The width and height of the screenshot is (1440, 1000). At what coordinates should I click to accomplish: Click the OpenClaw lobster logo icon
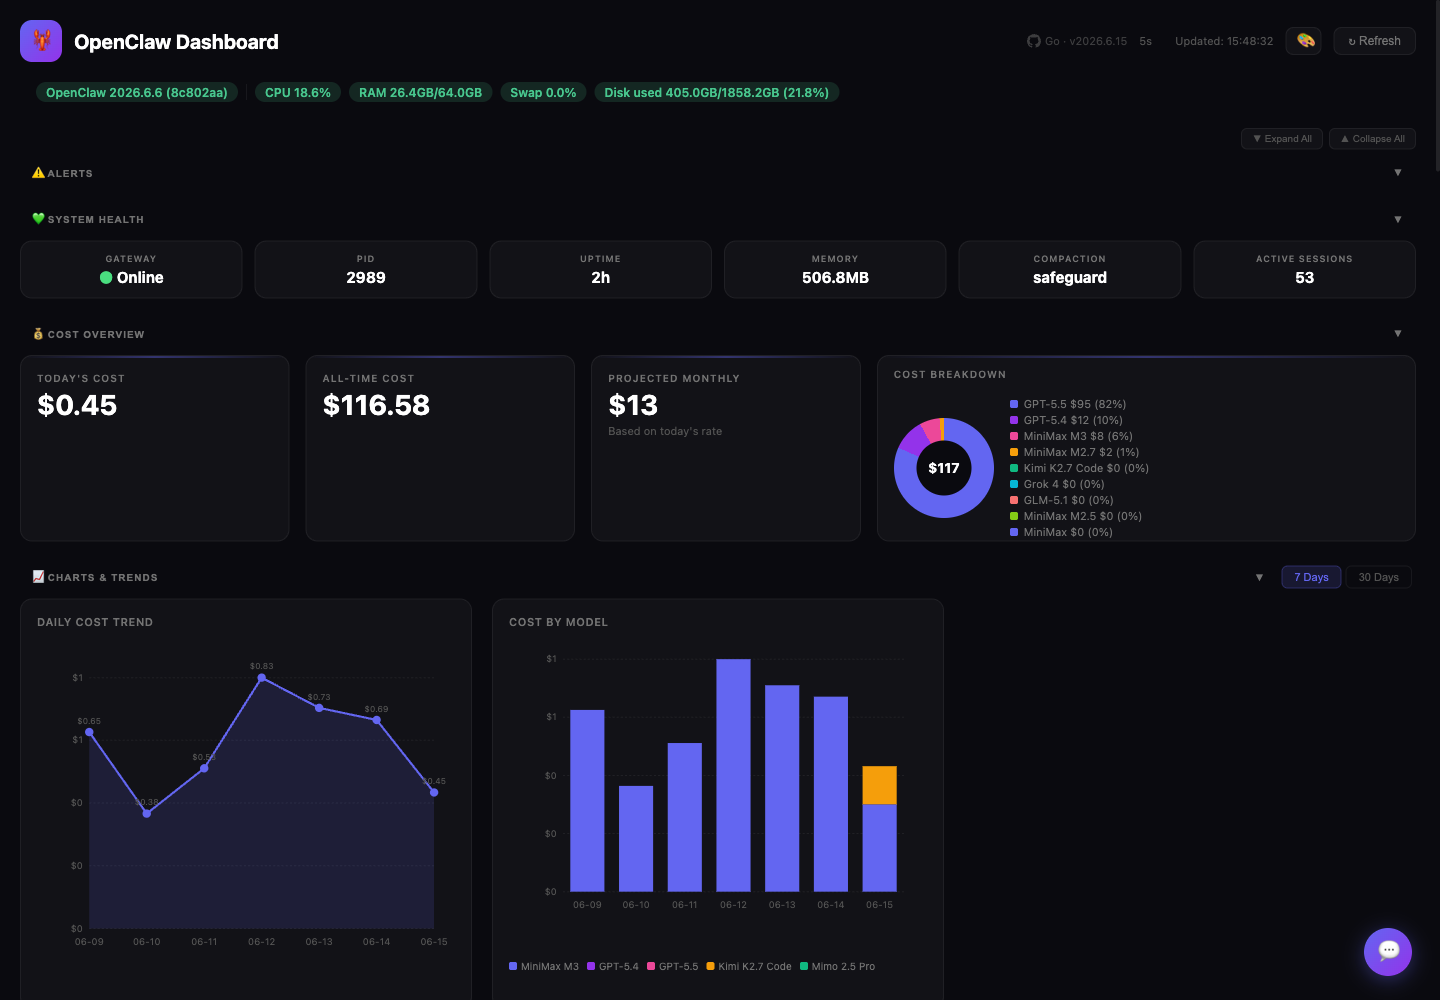(x=41, y=41)
